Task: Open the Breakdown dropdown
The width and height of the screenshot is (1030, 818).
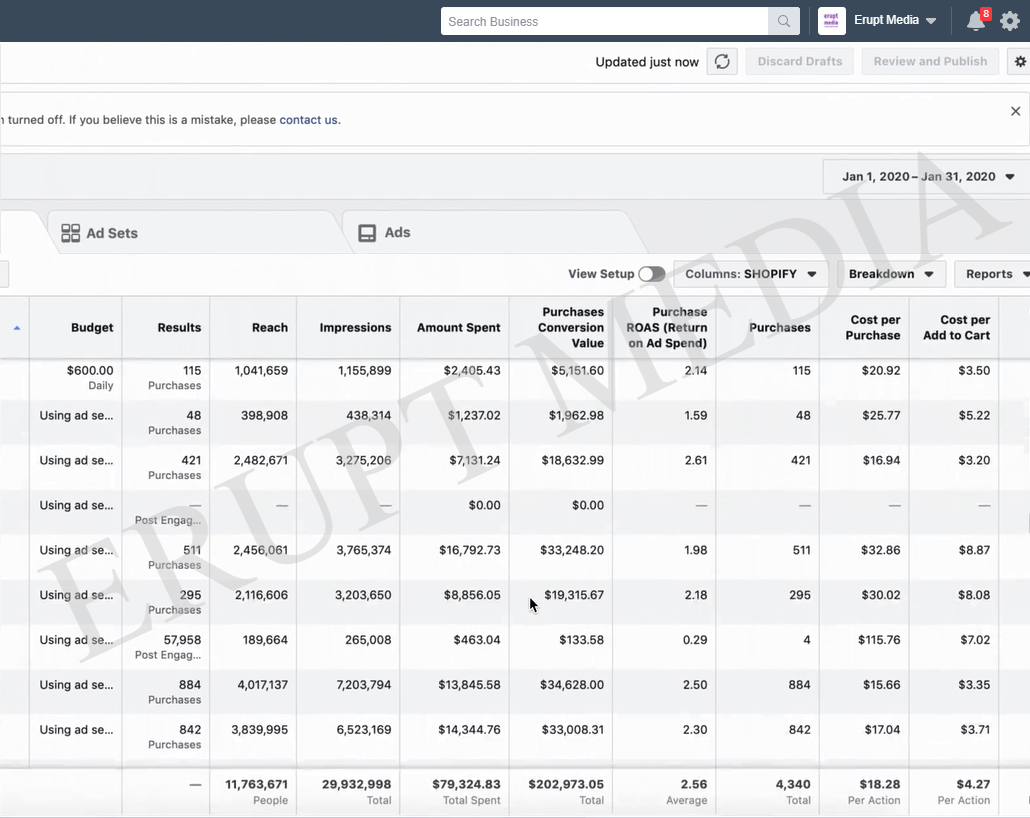Action: point(891,274)
